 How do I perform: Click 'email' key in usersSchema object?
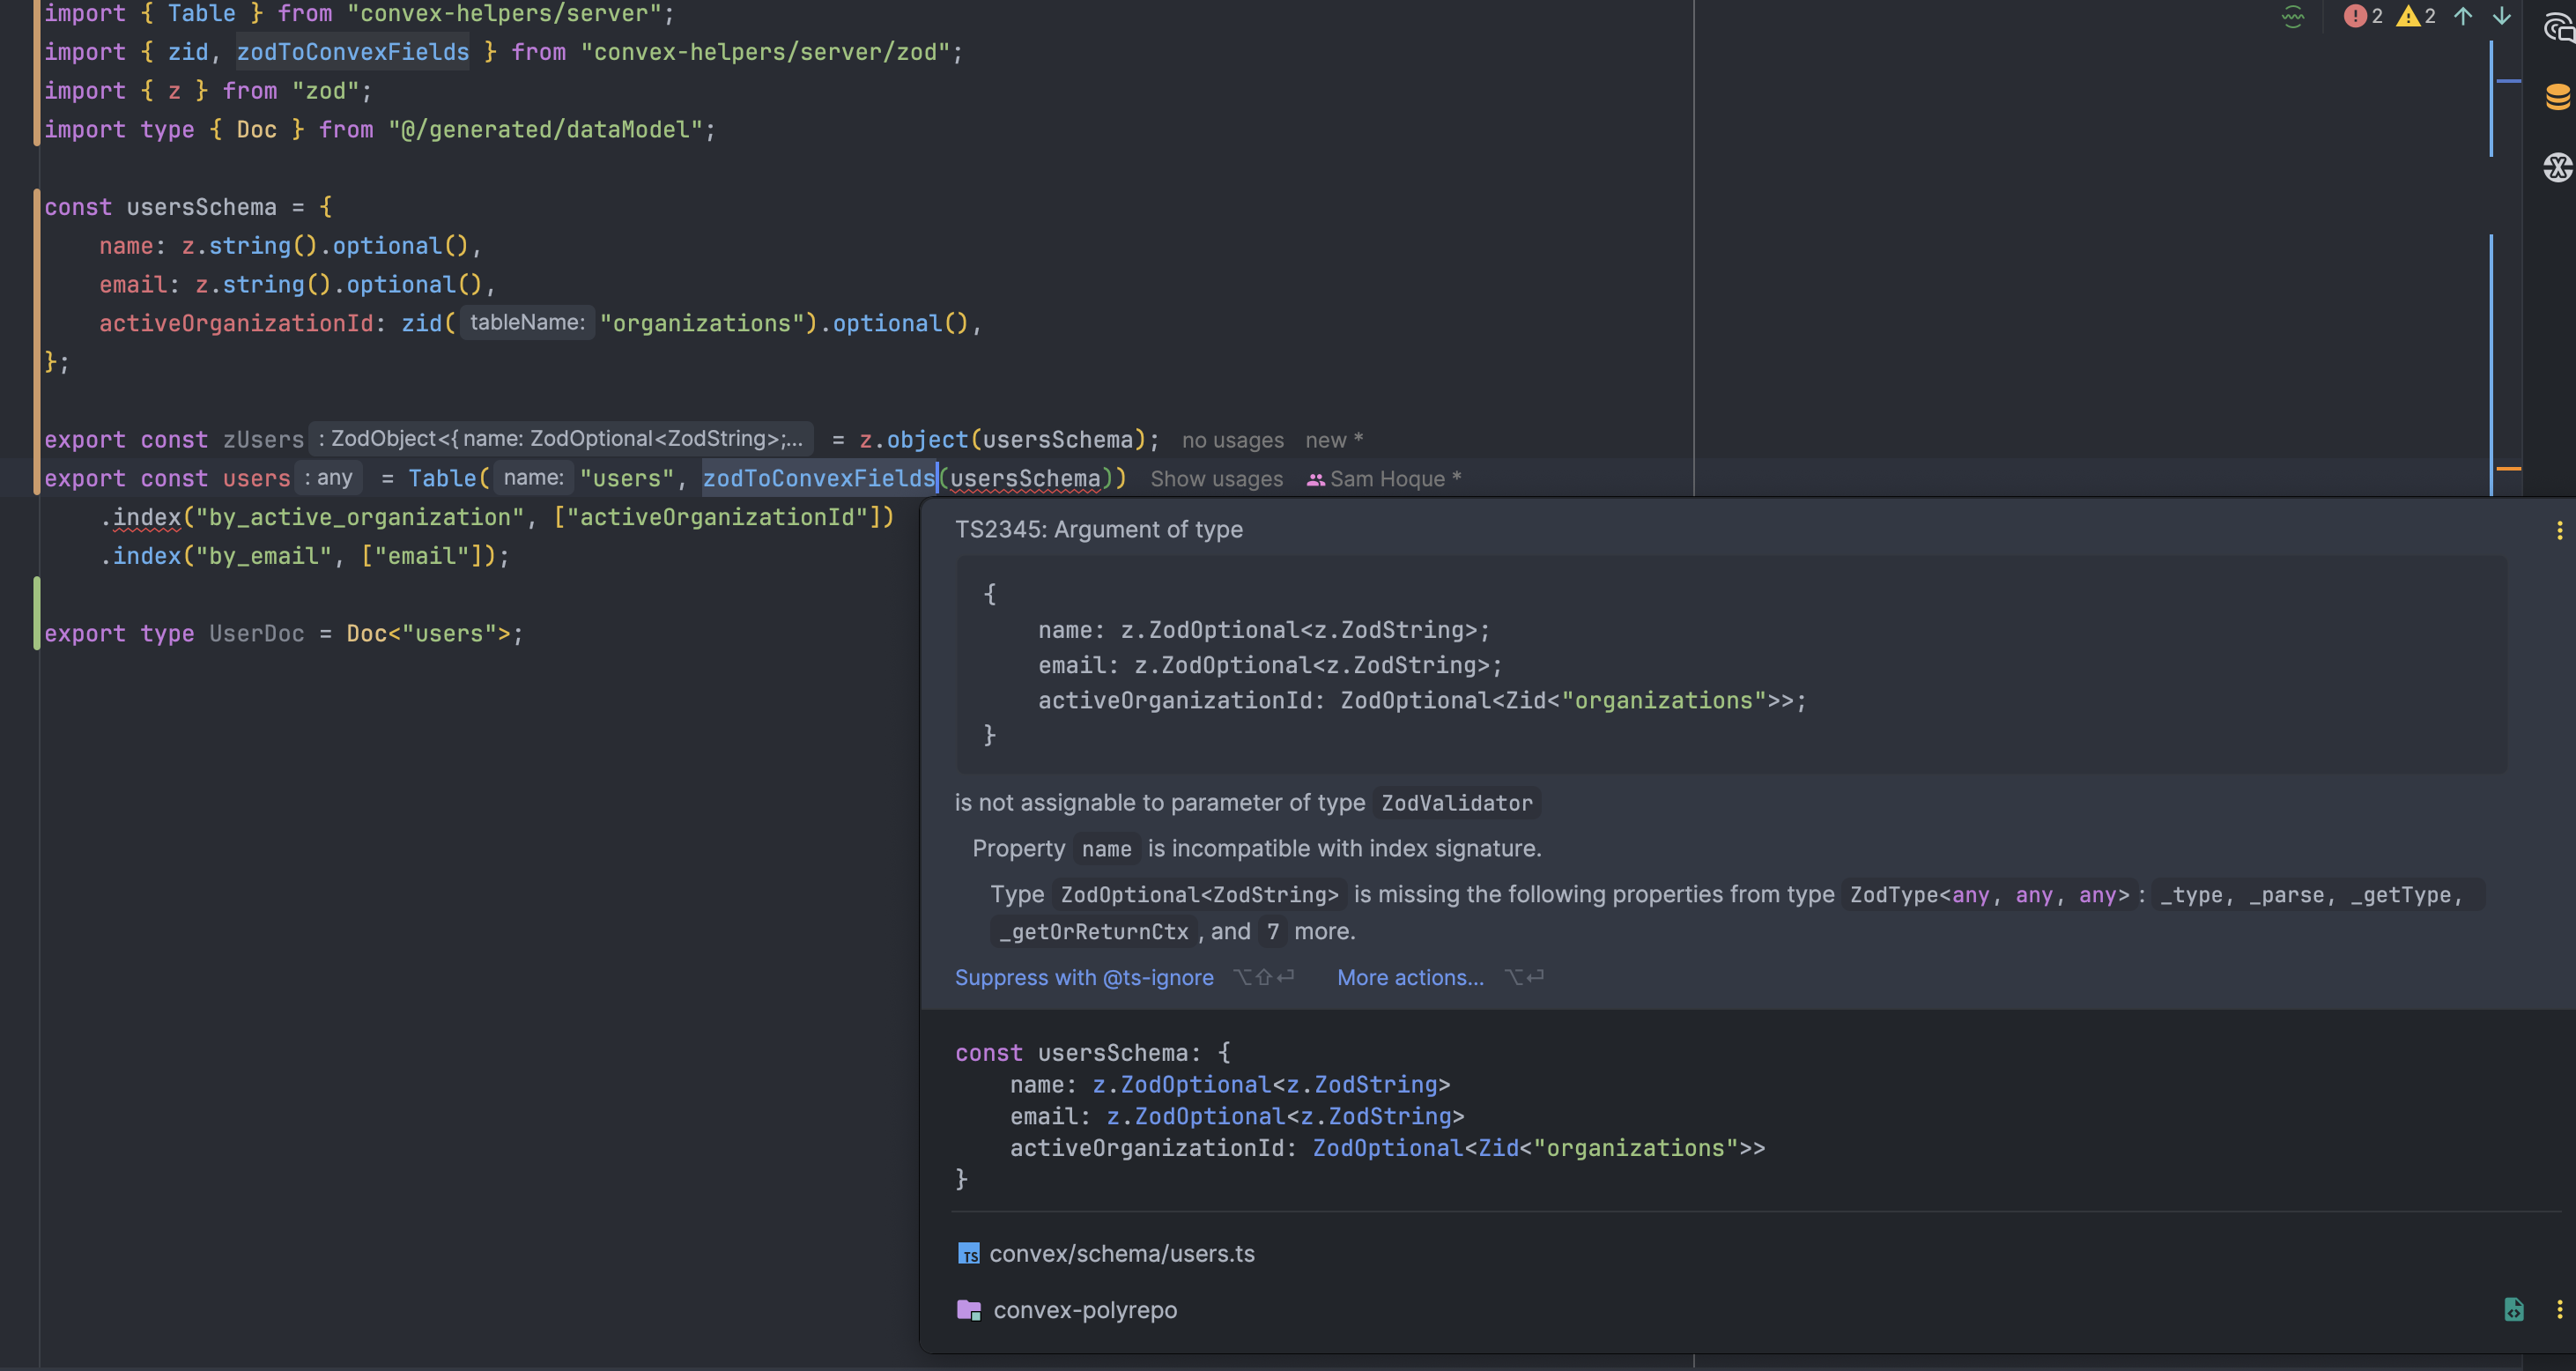133,285
